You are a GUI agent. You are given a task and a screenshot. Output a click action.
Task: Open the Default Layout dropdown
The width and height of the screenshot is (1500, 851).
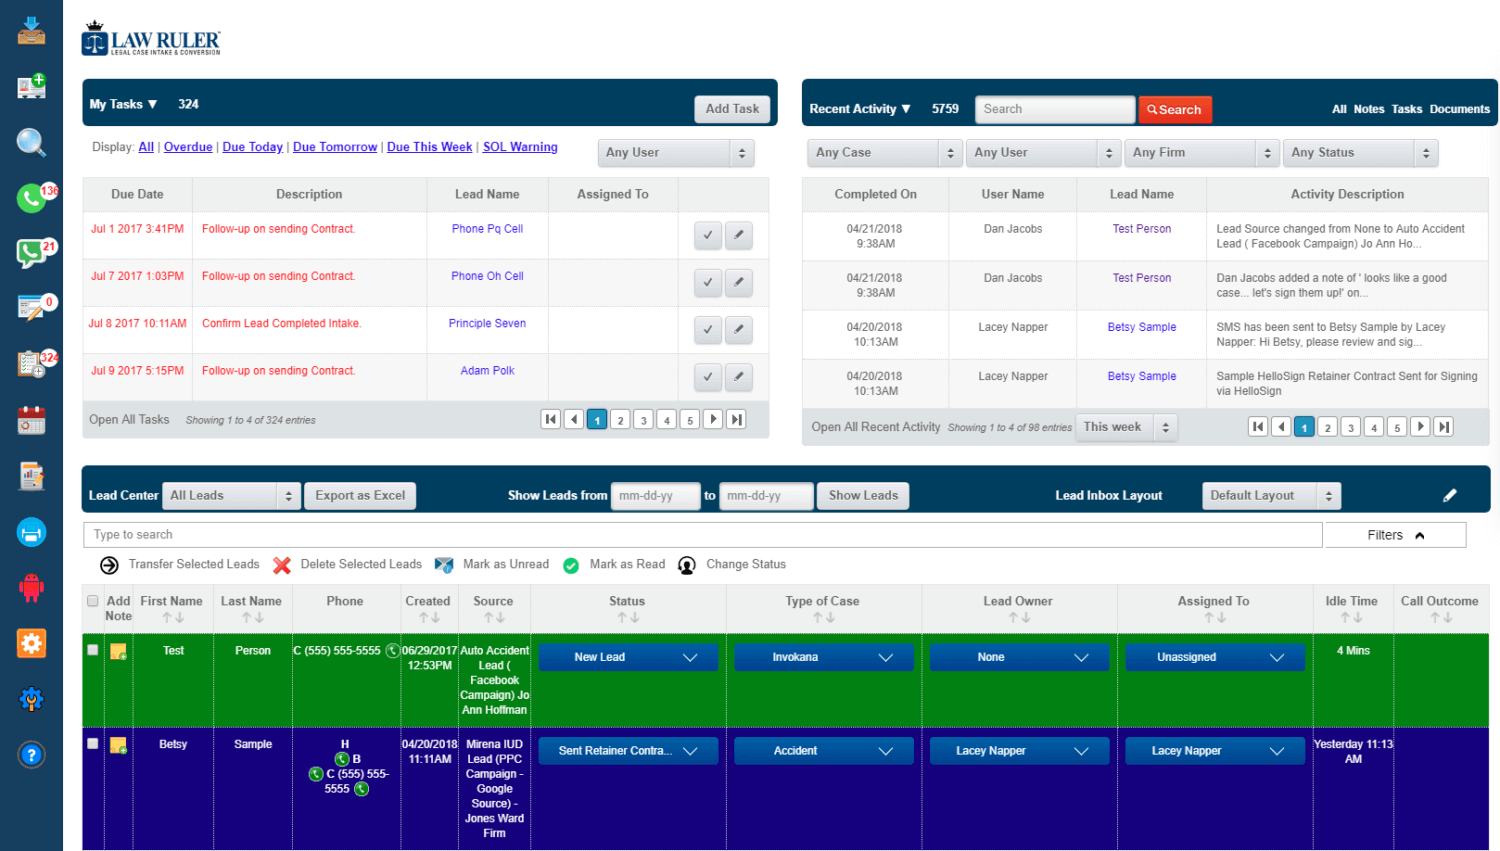[x=1270, y=496]
